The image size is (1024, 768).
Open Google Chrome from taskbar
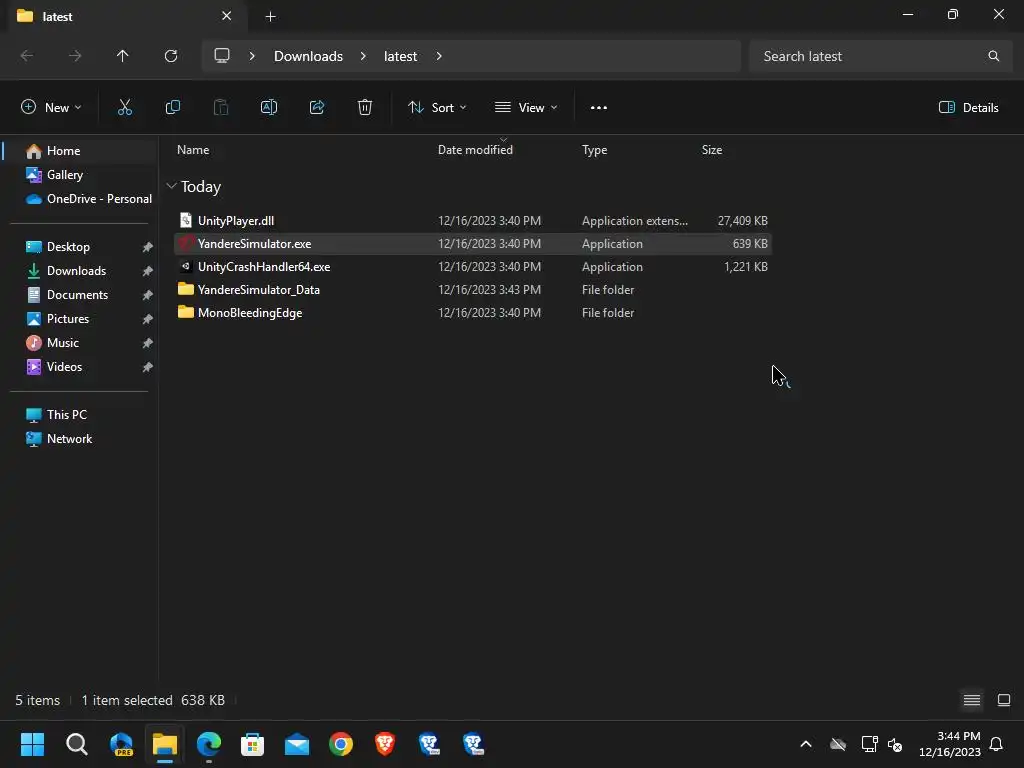pyautogui.click(x=341, y=744)
